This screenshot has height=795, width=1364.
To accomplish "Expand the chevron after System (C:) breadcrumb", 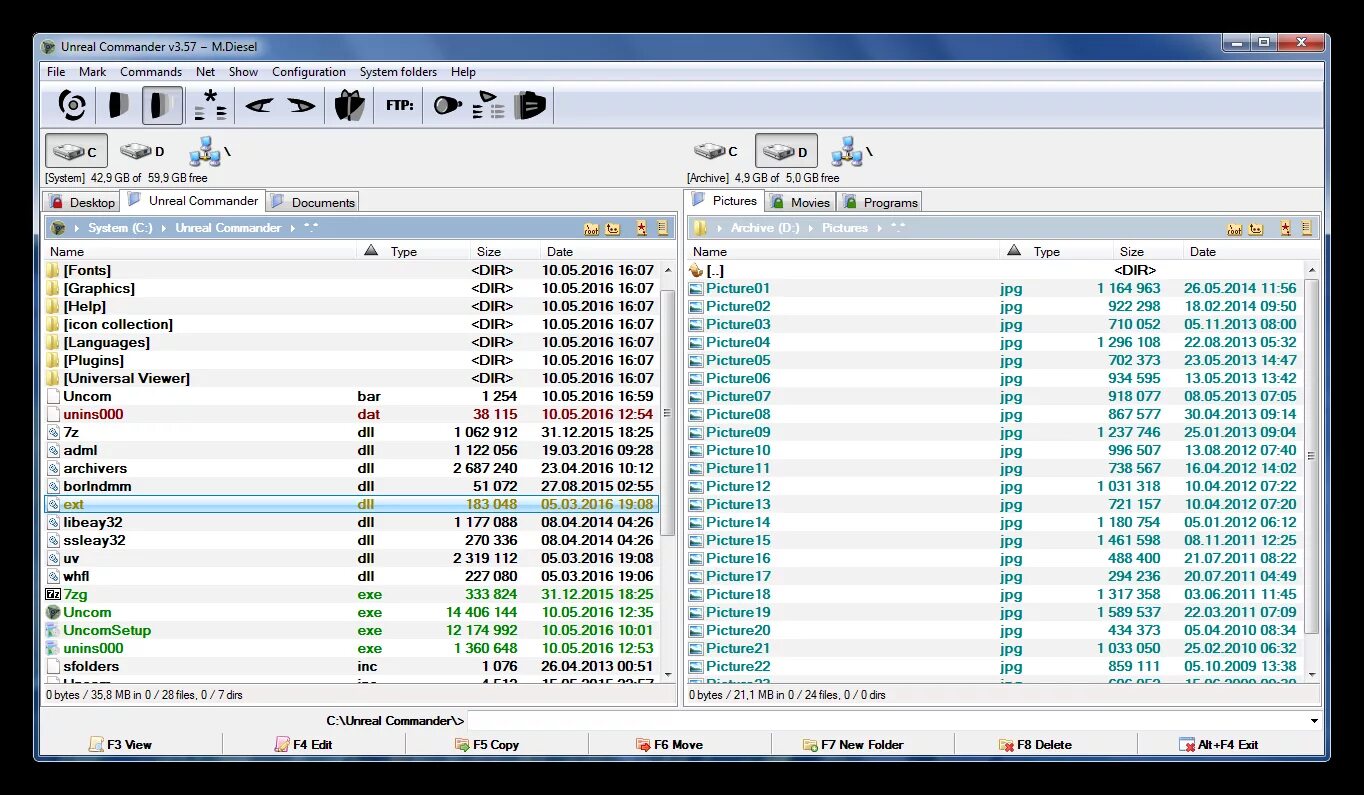I will (x=164, y=228).
